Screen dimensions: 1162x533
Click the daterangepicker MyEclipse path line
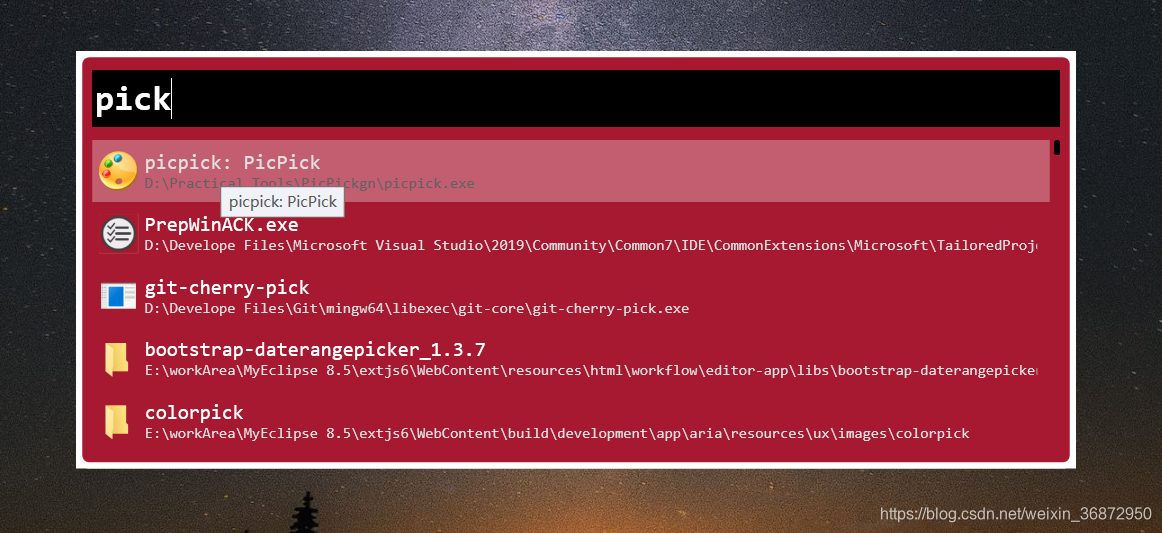[x=591, y=371]
